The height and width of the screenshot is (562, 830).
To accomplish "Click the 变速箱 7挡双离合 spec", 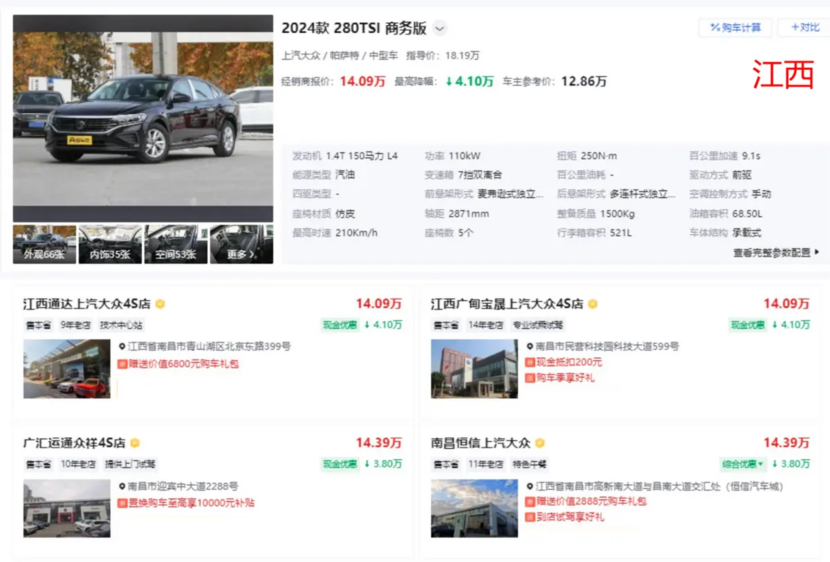I will (x=463, y=175).
